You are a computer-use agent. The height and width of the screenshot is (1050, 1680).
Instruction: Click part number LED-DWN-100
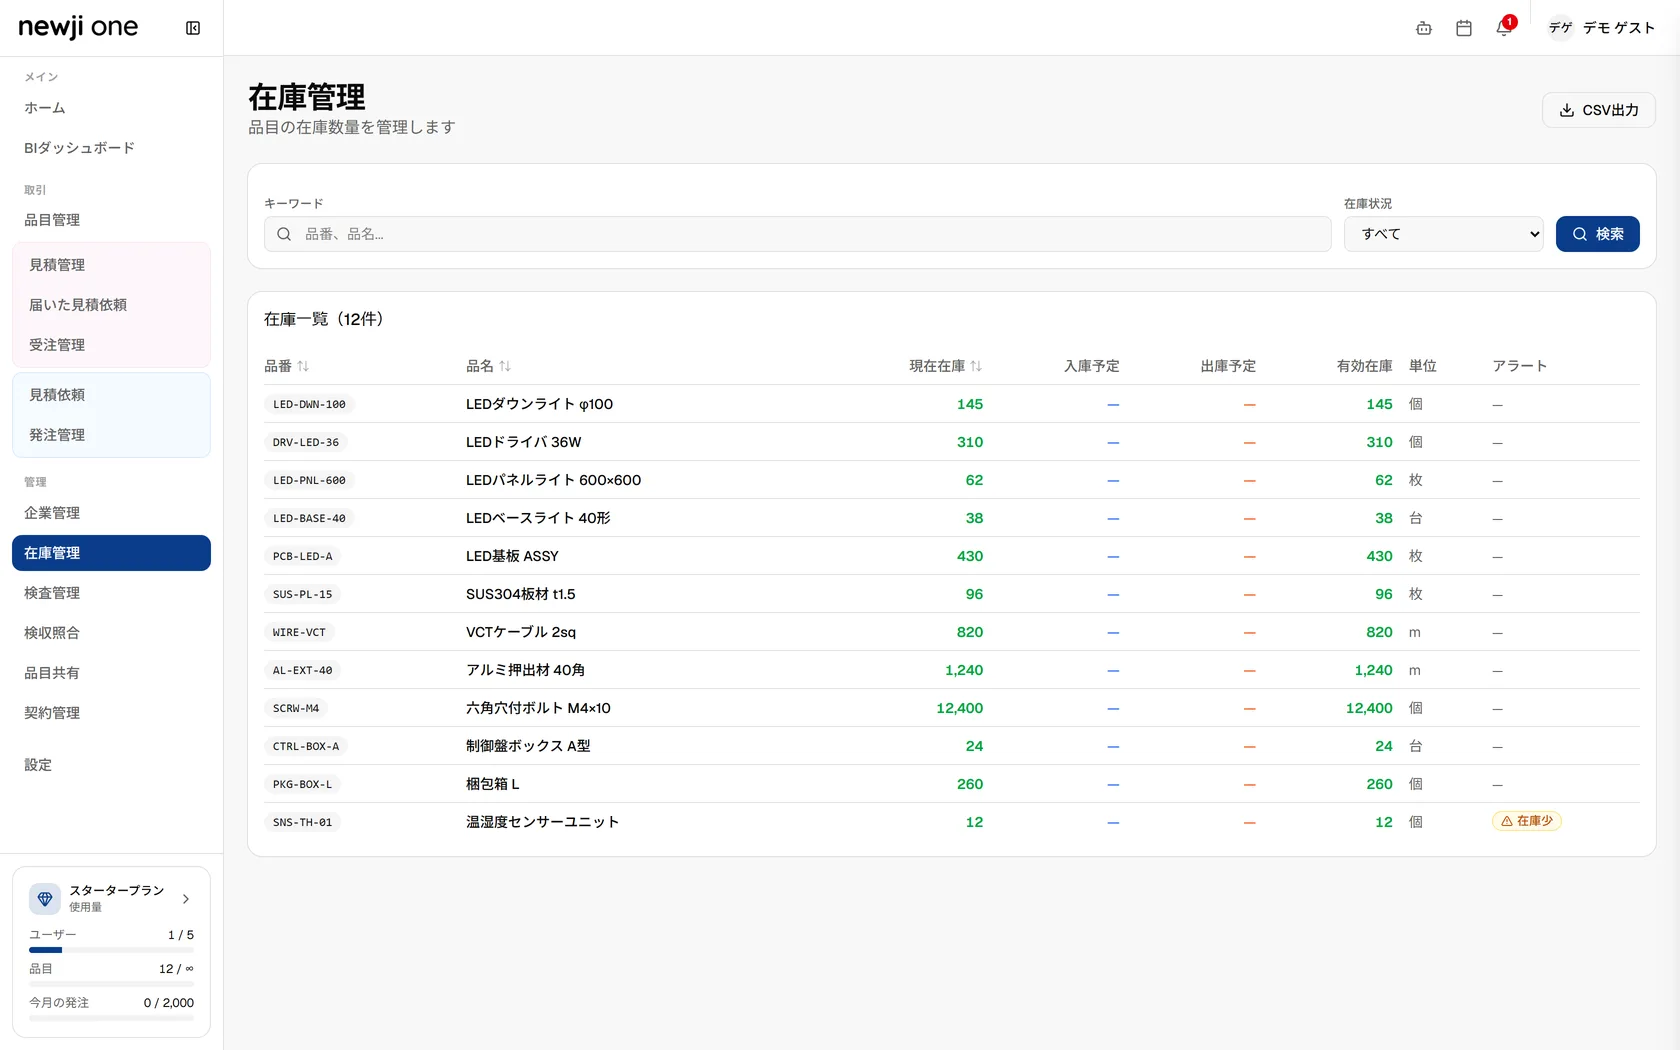(x=309, y=404)
